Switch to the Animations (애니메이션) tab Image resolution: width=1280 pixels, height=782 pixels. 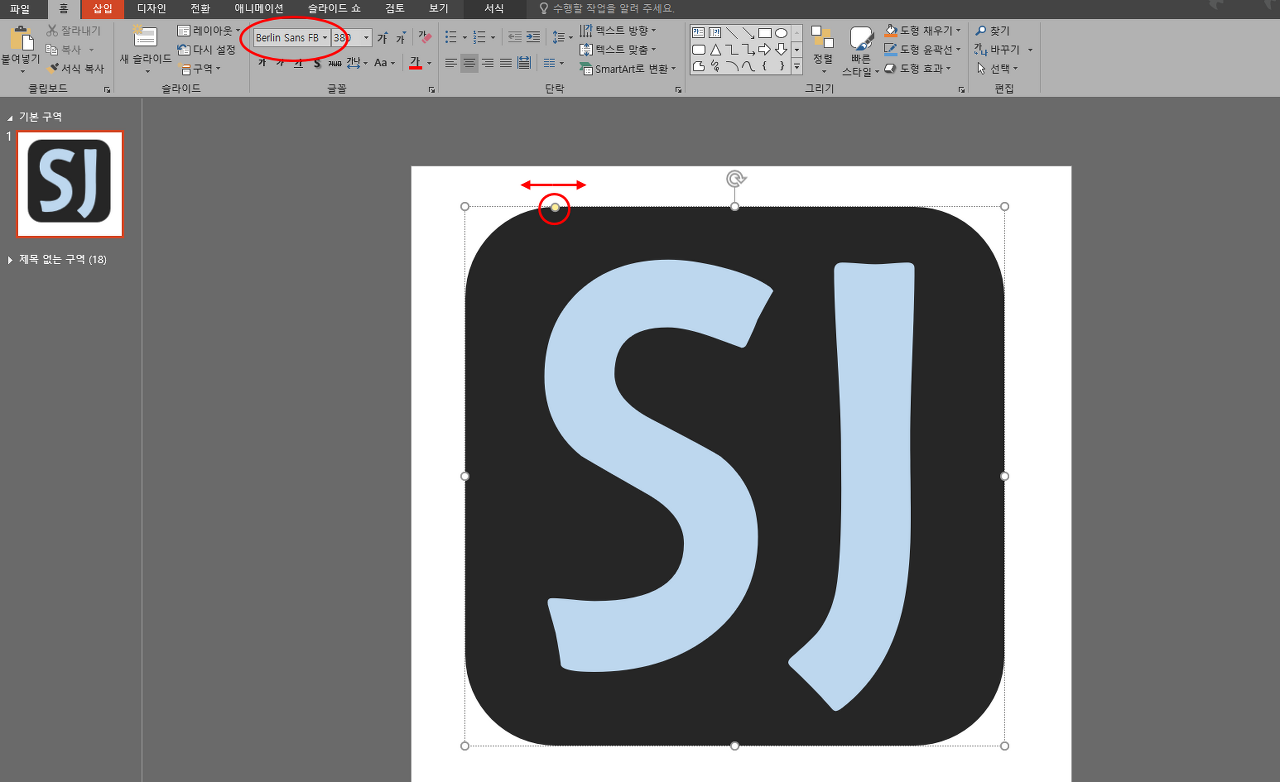coord(259,9)
